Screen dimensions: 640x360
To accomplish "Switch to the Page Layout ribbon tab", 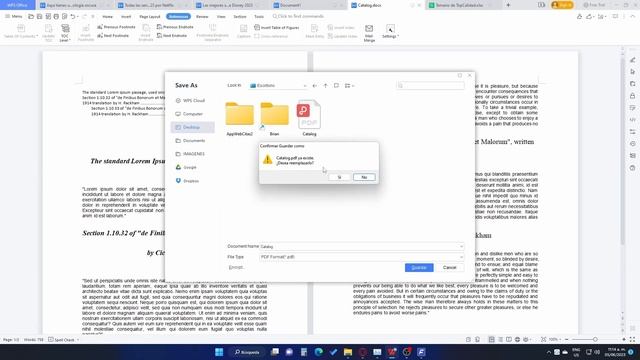I will (150, 17).
